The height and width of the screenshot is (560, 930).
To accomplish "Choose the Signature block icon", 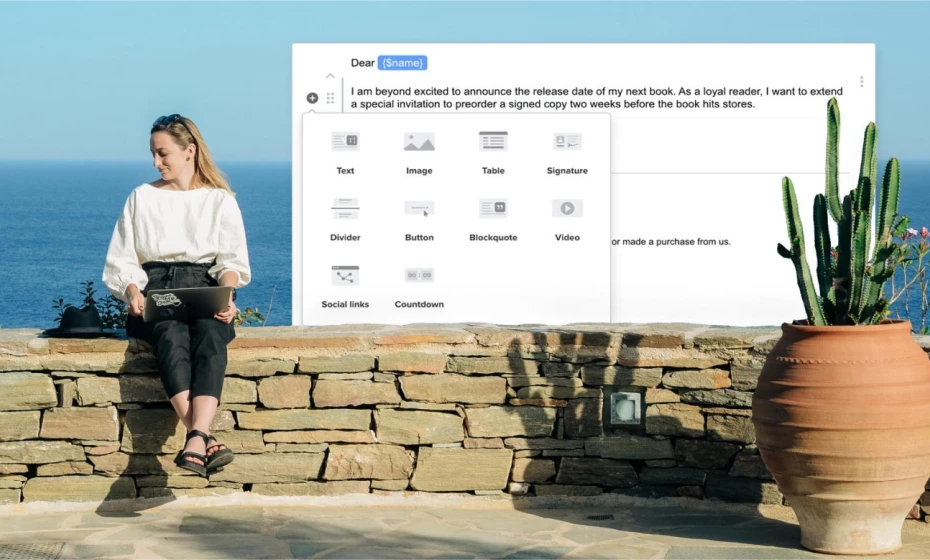I will [x=567, y=142].
